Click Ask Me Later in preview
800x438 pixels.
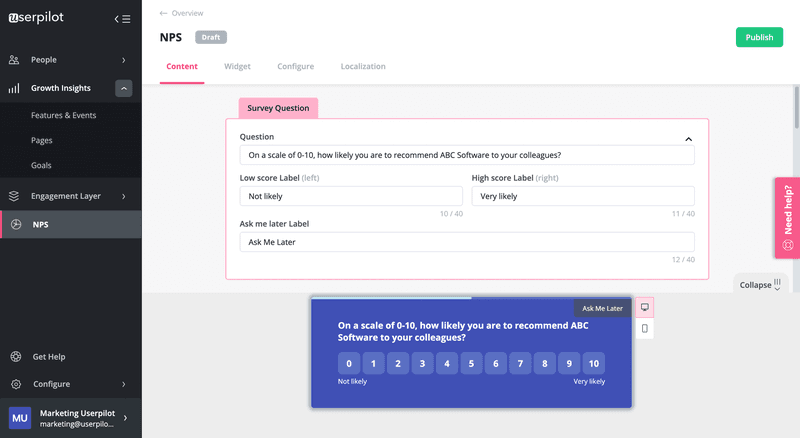click(603, 308)
